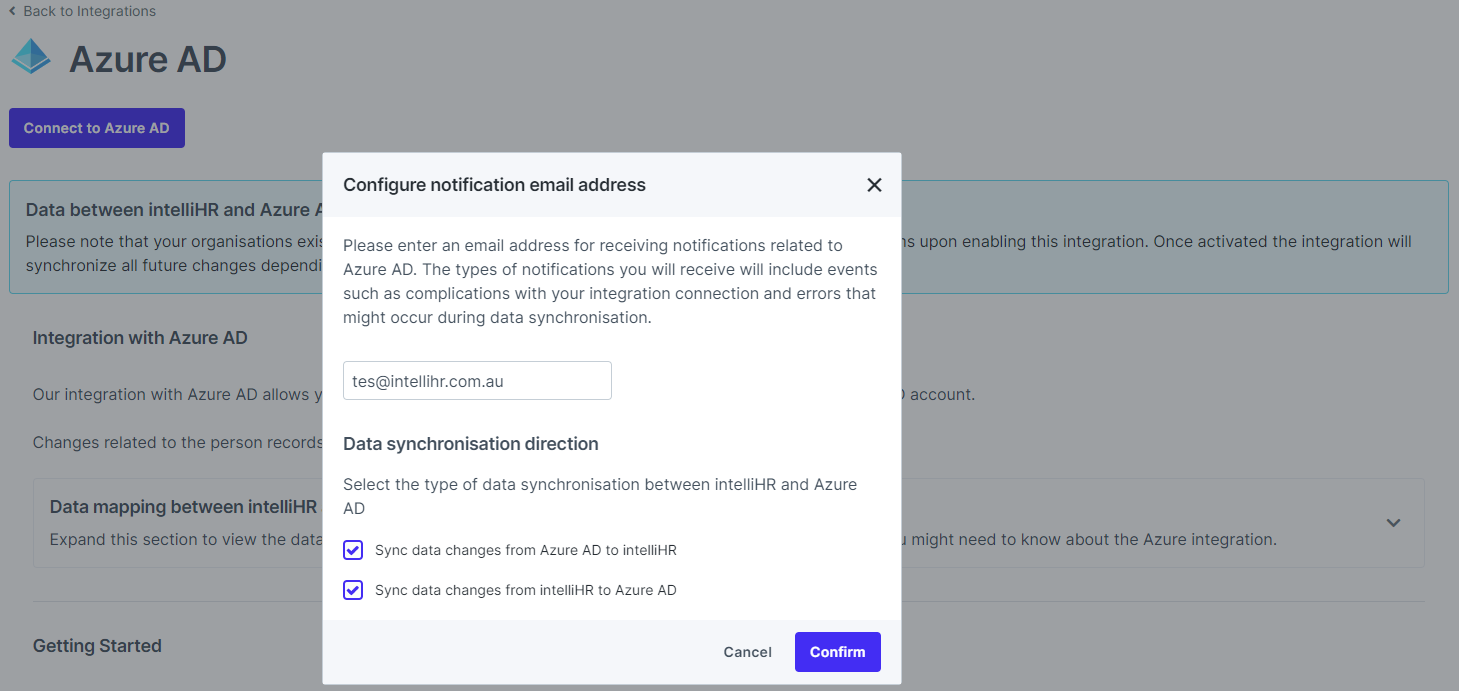Click the 'Sync data changes from intelliHR to Azure AD' label

pyautogui.click(x=525, y=590)
